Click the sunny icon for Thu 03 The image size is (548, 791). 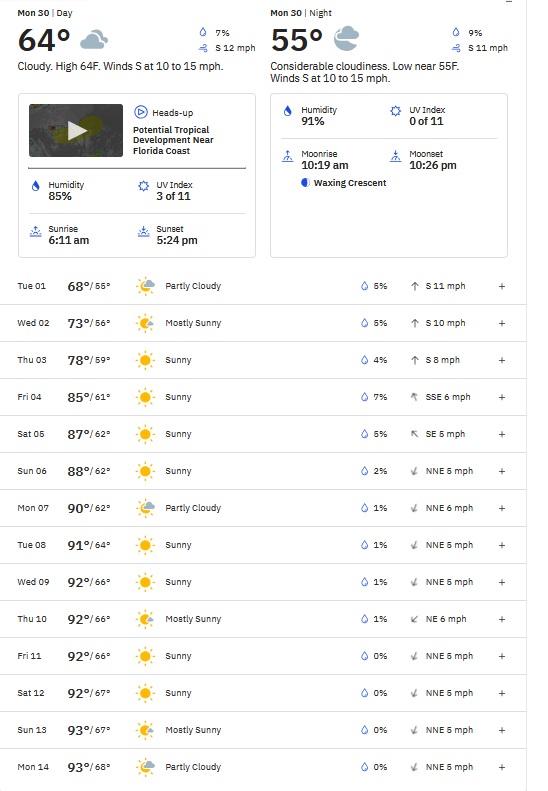tap(145, 360)
